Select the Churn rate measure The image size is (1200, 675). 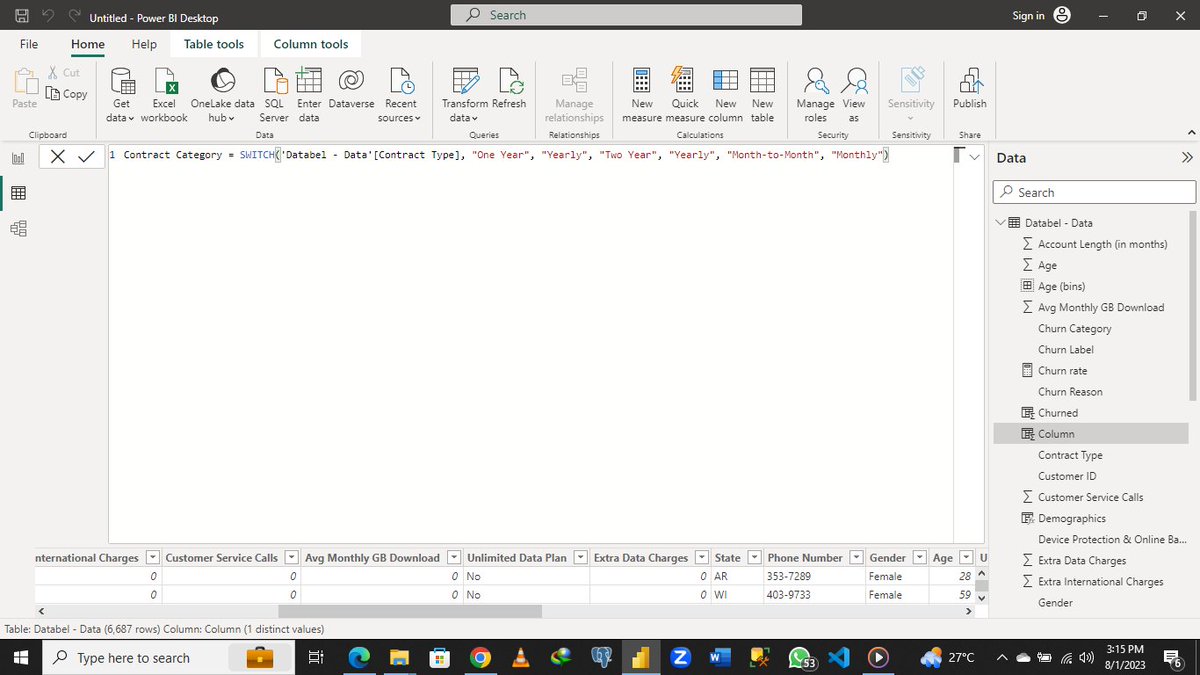pyautogui.click(x=1062, y=370)
